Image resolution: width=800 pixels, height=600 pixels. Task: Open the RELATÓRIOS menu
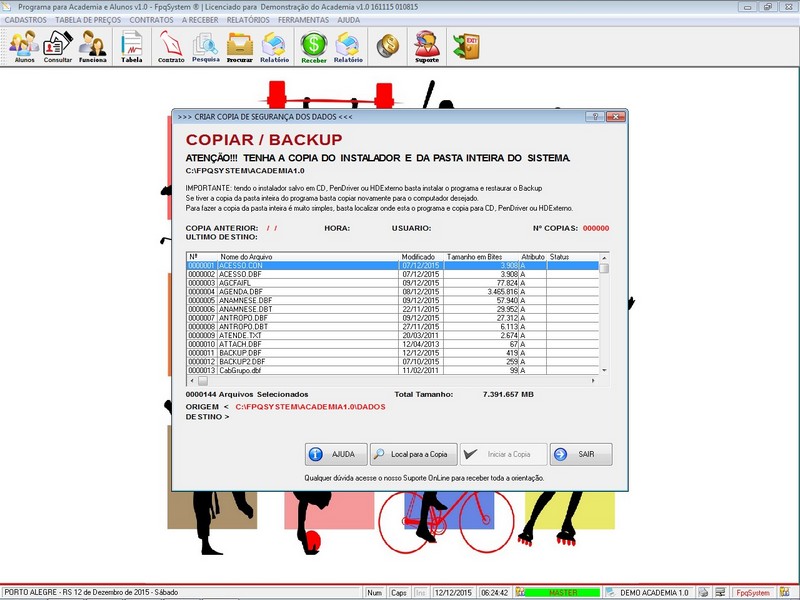point(248,20)
